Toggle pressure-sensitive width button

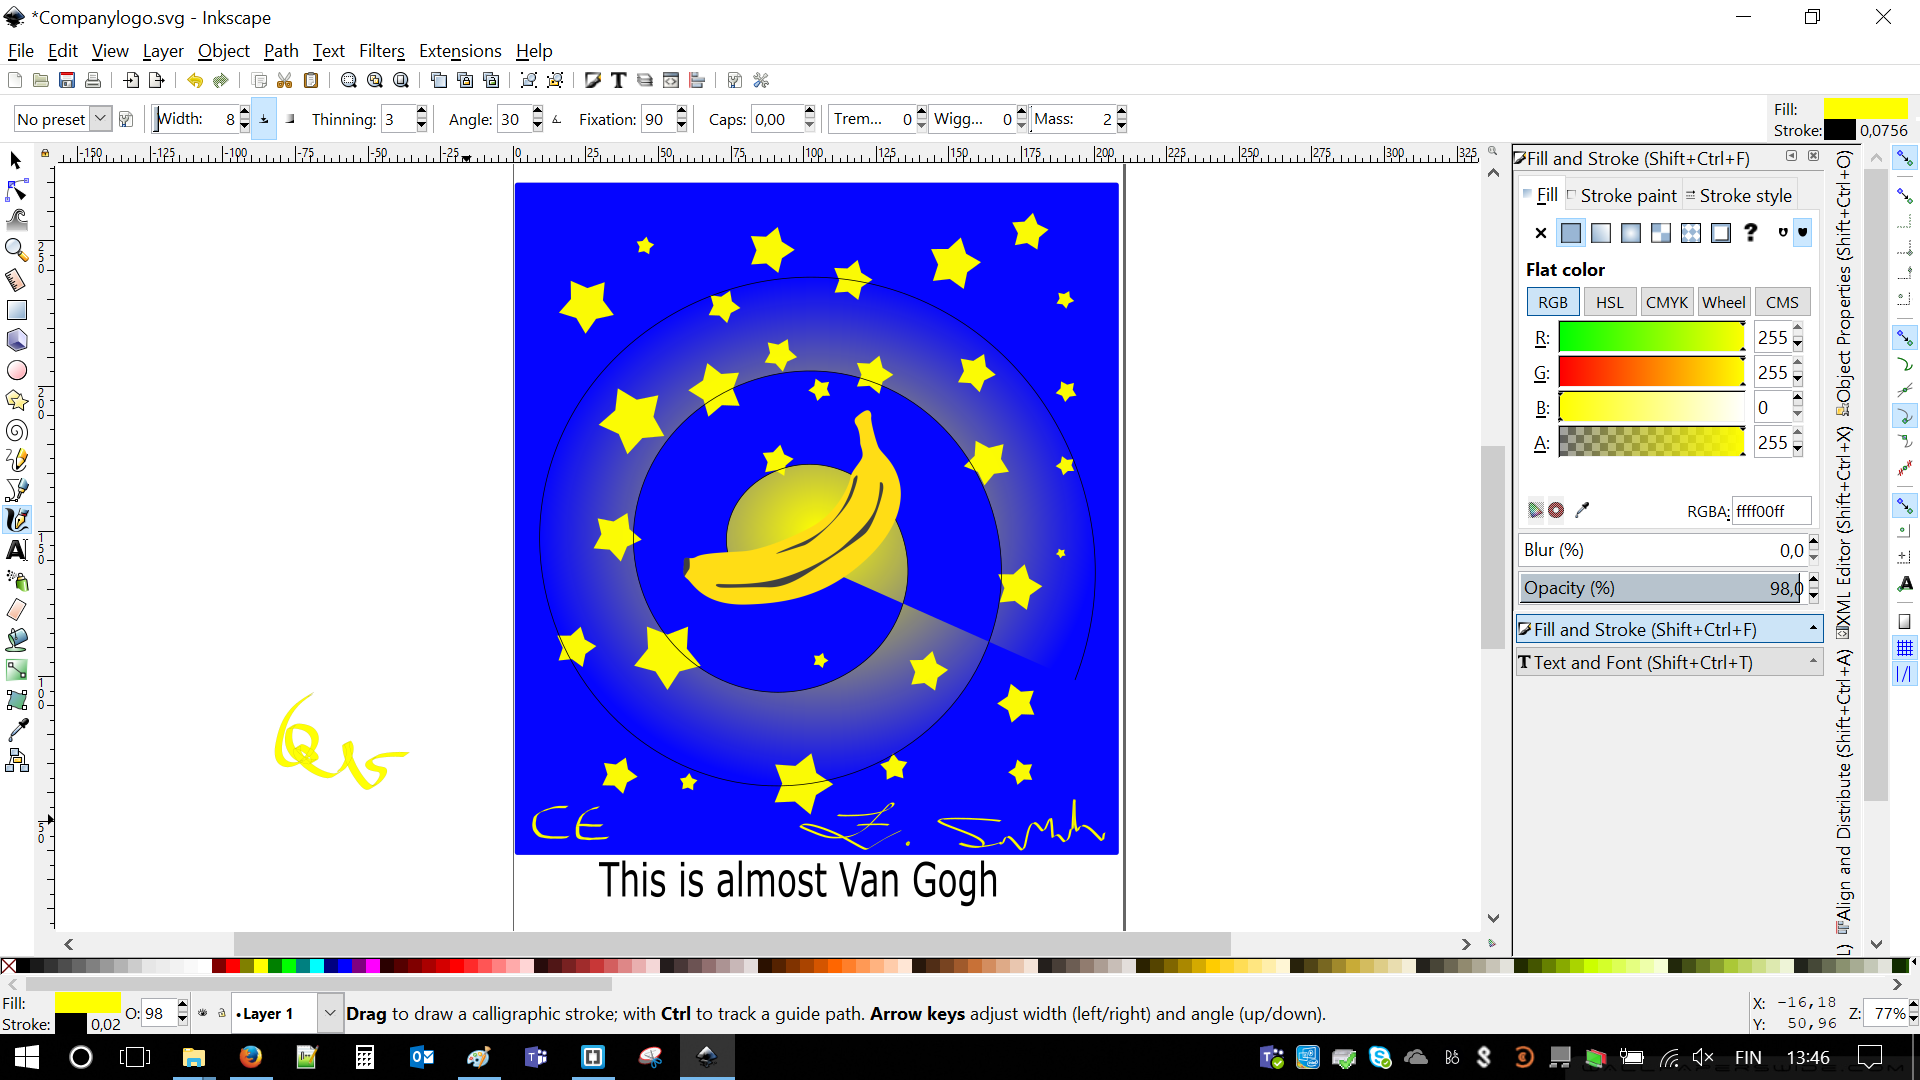point(264,119)
